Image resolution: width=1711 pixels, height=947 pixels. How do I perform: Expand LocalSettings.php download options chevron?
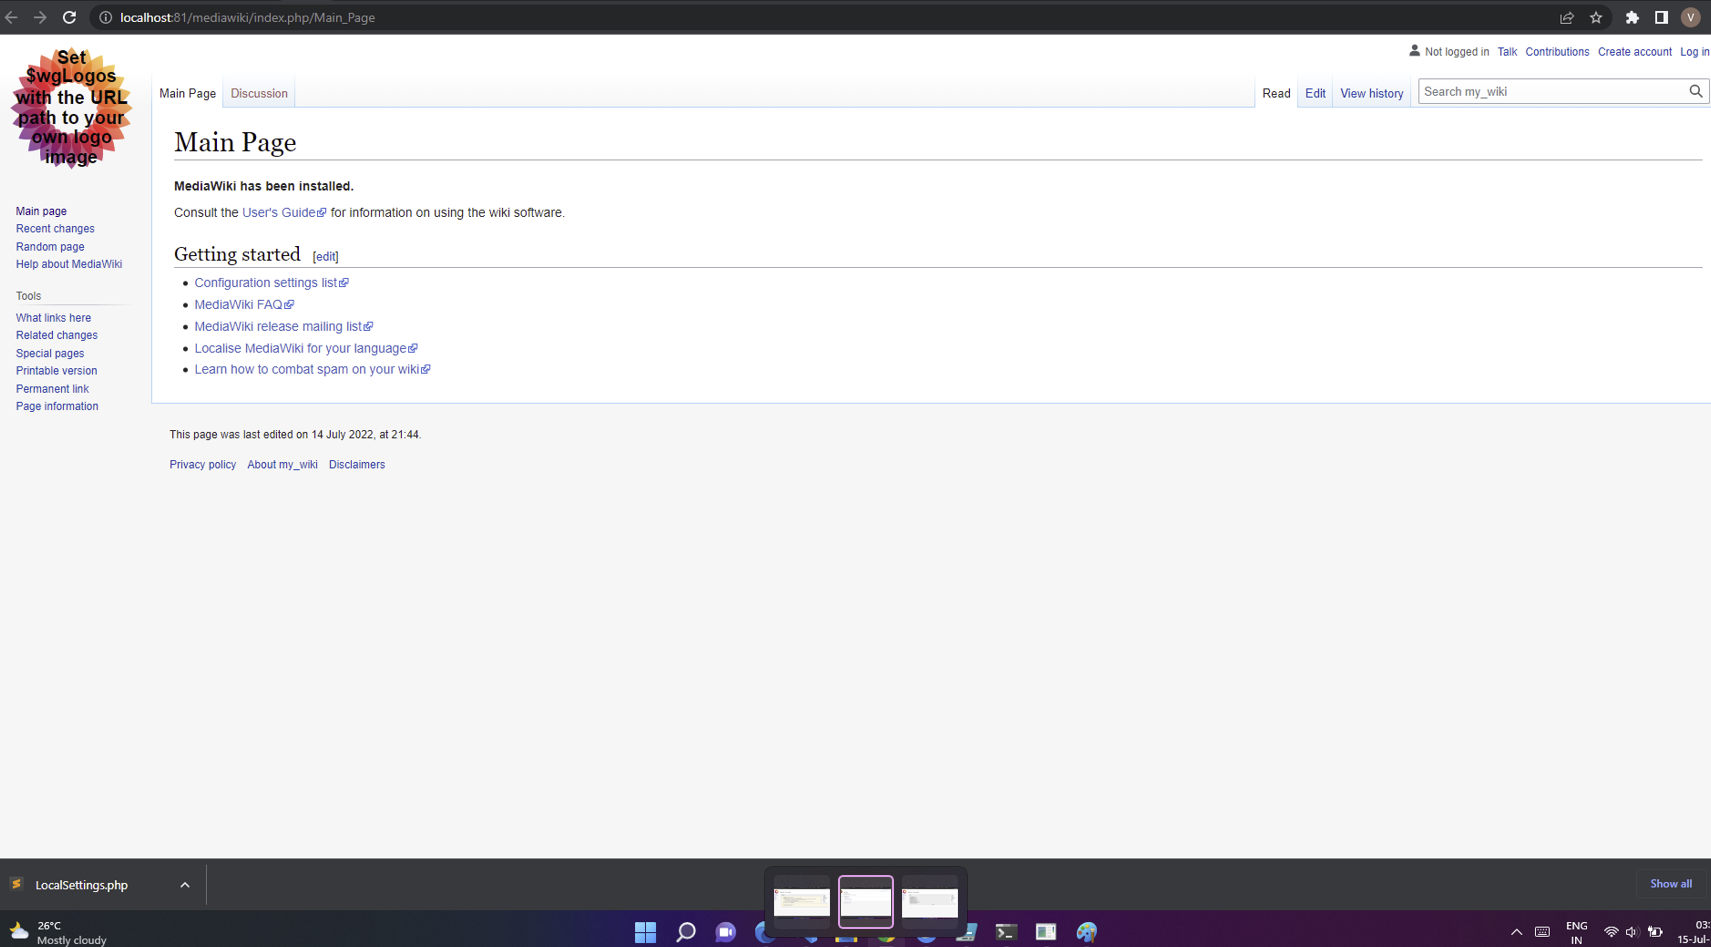185,885
